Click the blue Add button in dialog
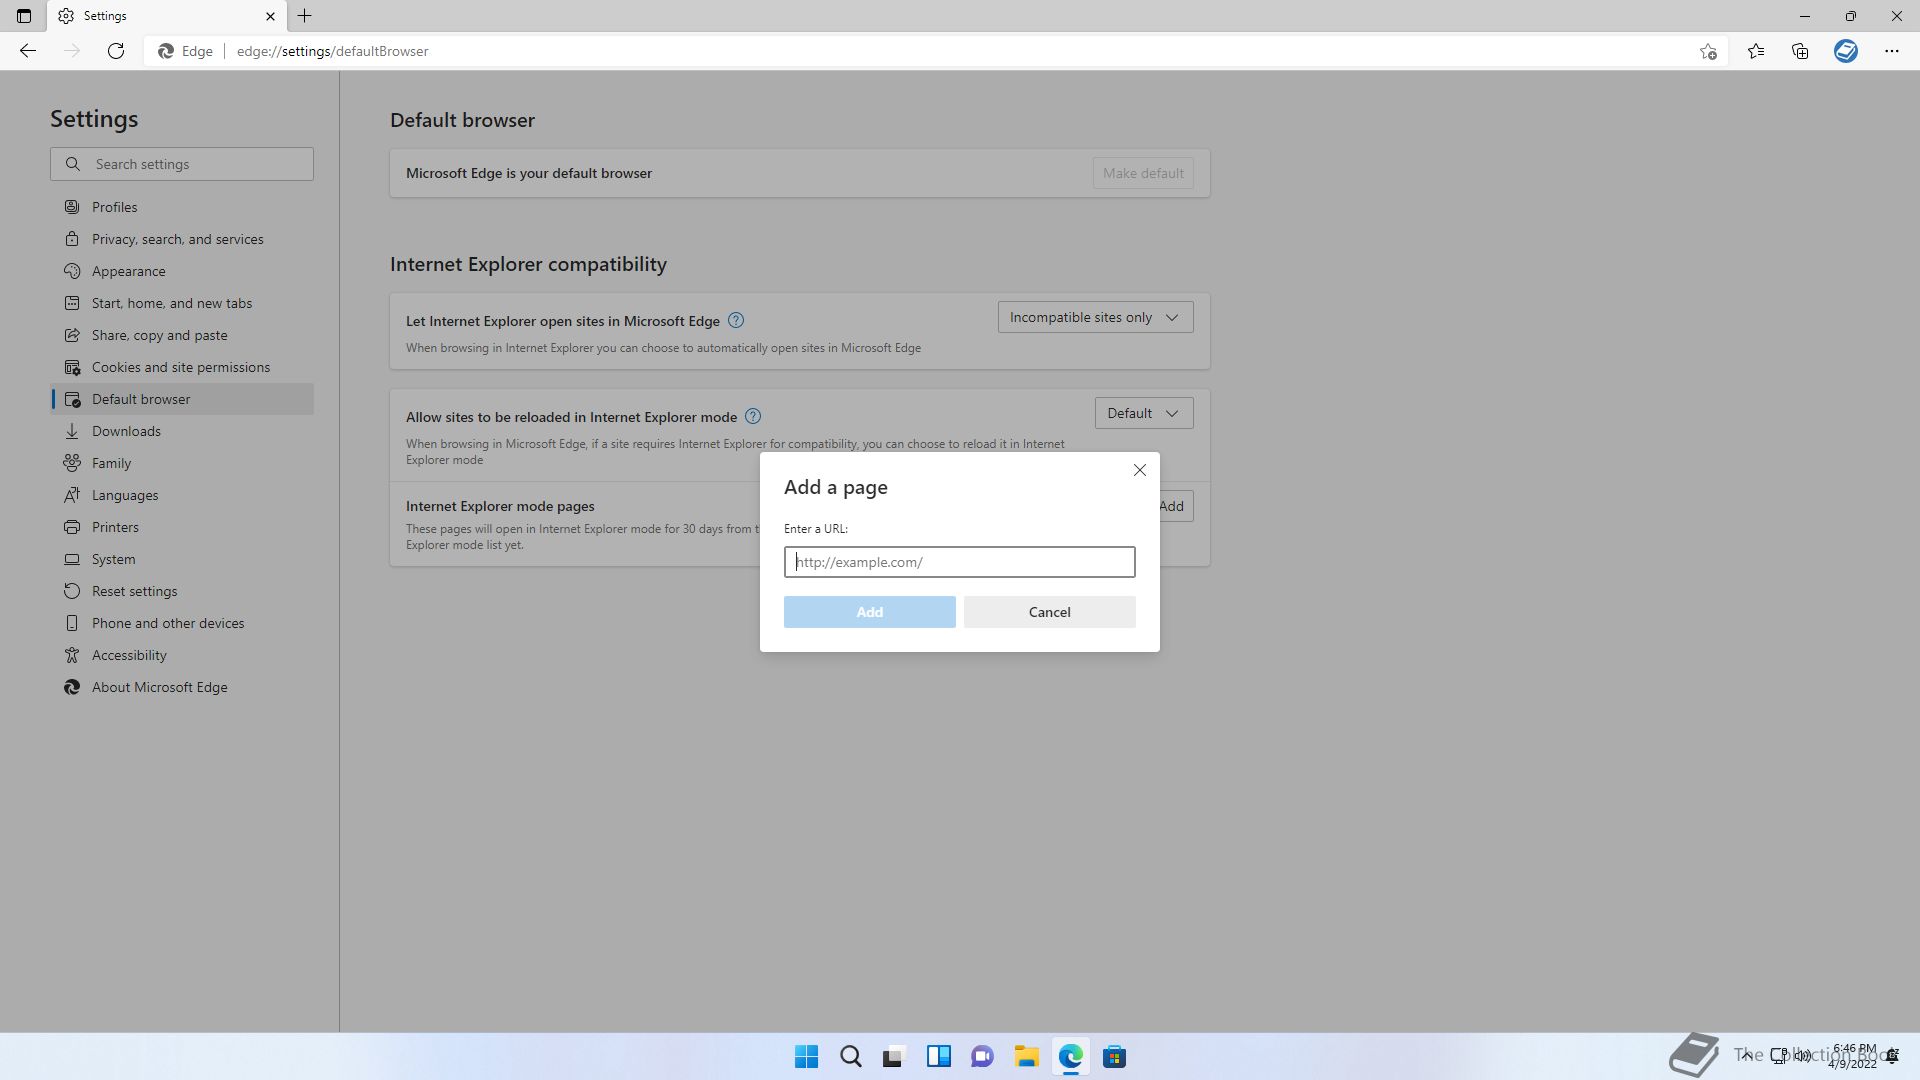Viewport: 1920px width, 1080px height. pyautogui.click(x=870, y=612)
